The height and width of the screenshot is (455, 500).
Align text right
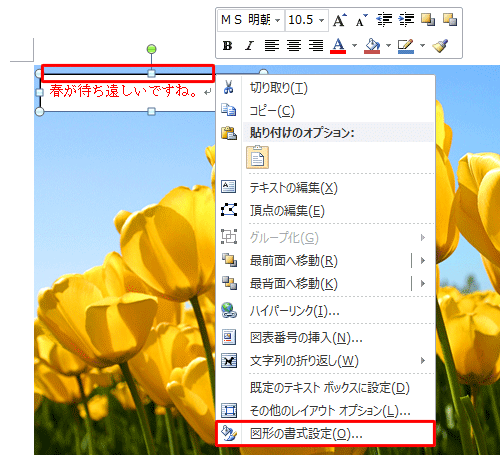coord(316,46)
